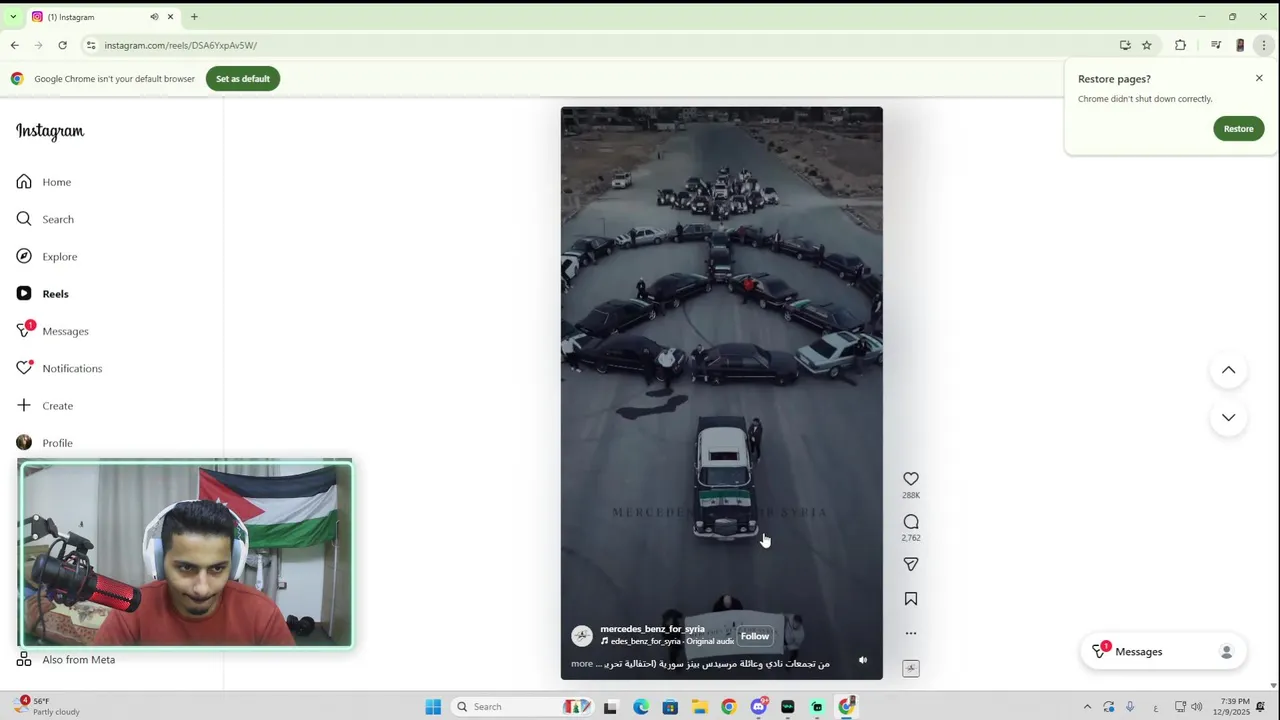The image size is (1280, 720).
Task: Open Microsoft Store from taskbar
Action: pos(670,707)
